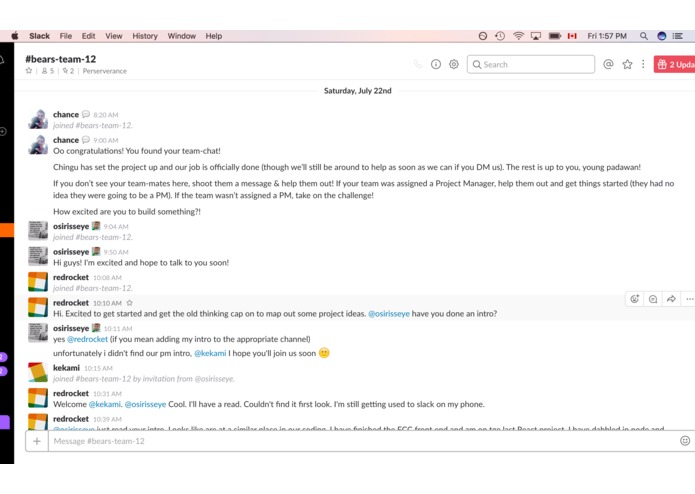Screen dimensions: 695x494
Task: Click the Wi-Fi status icon
Action: pyautogui.click(x=518, y=36)
